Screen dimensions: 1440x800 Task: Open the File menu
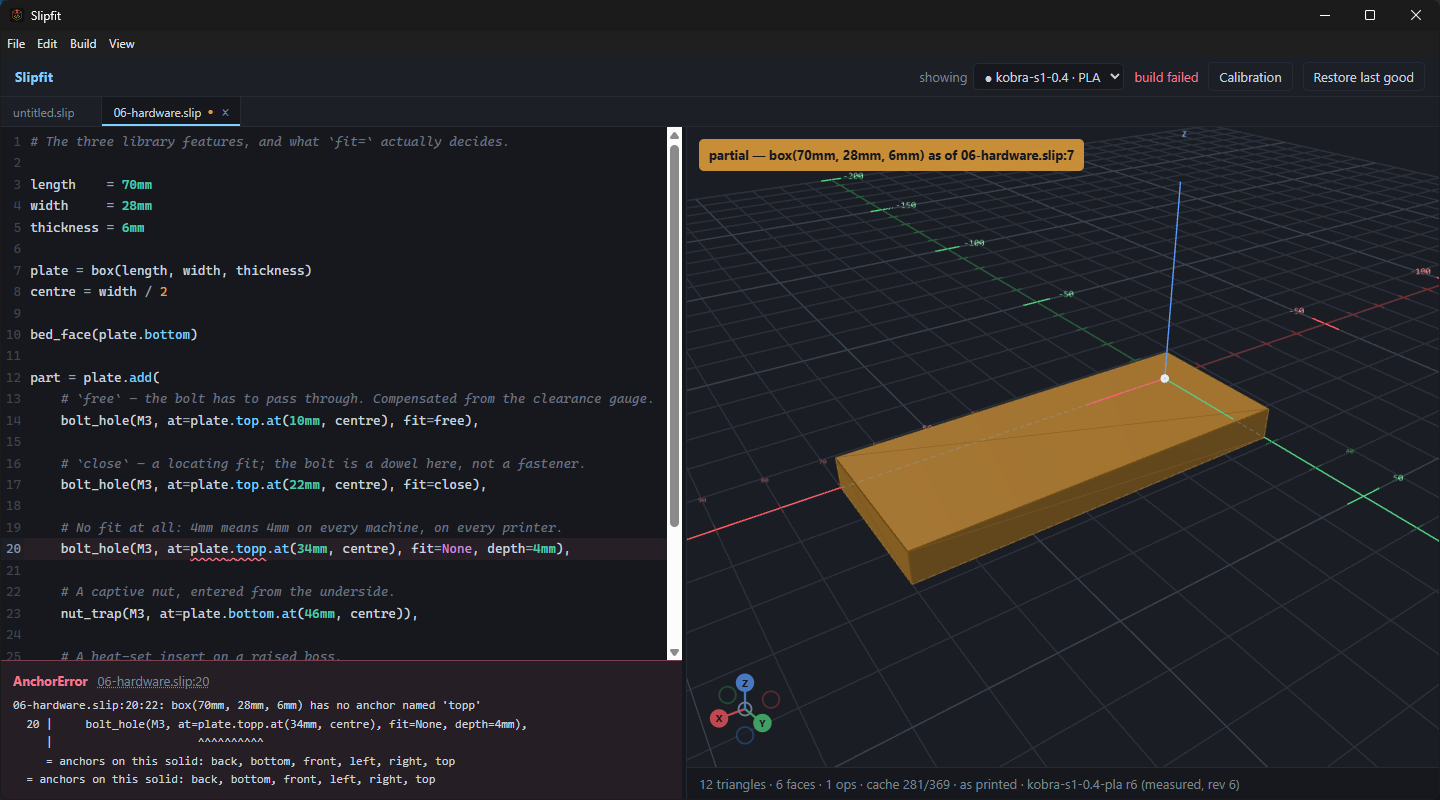tap(16, 44)
